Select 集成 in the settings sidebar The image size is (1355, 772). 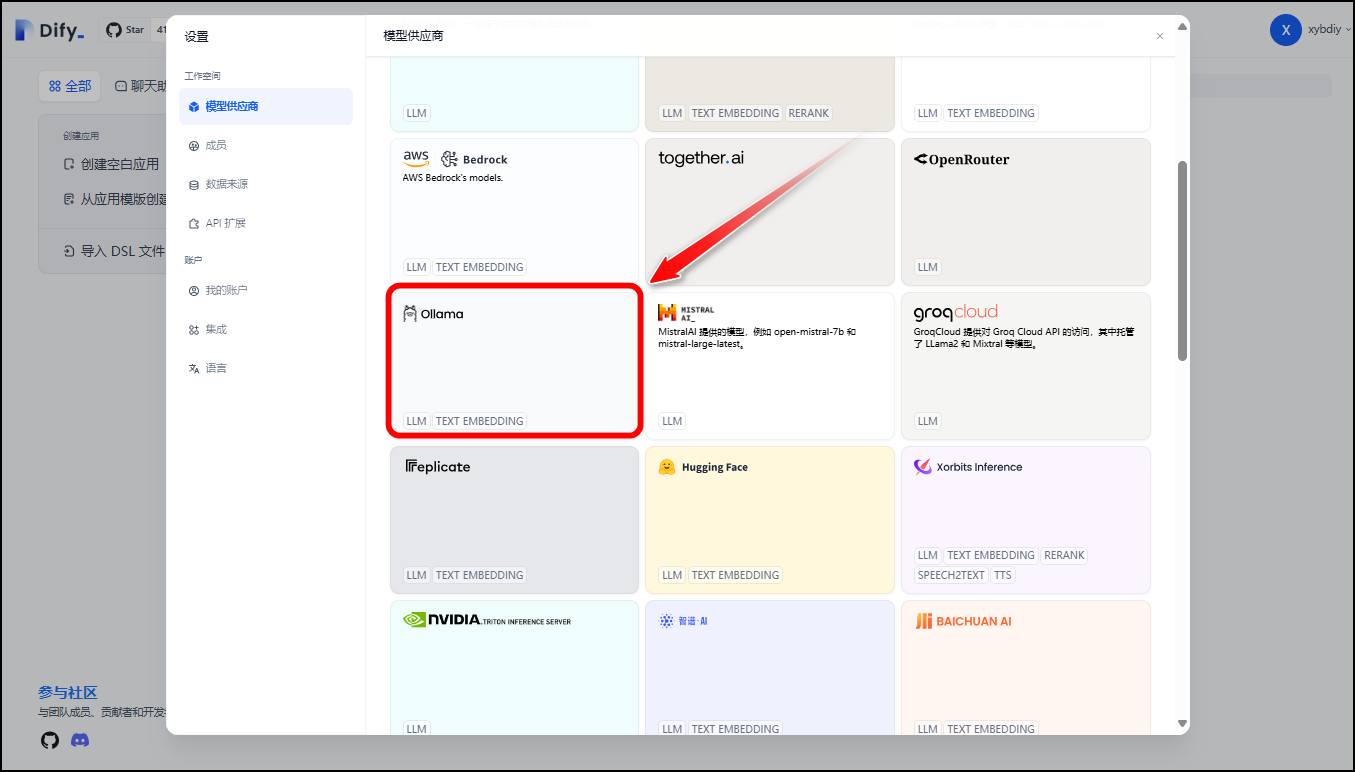point(266,329)
